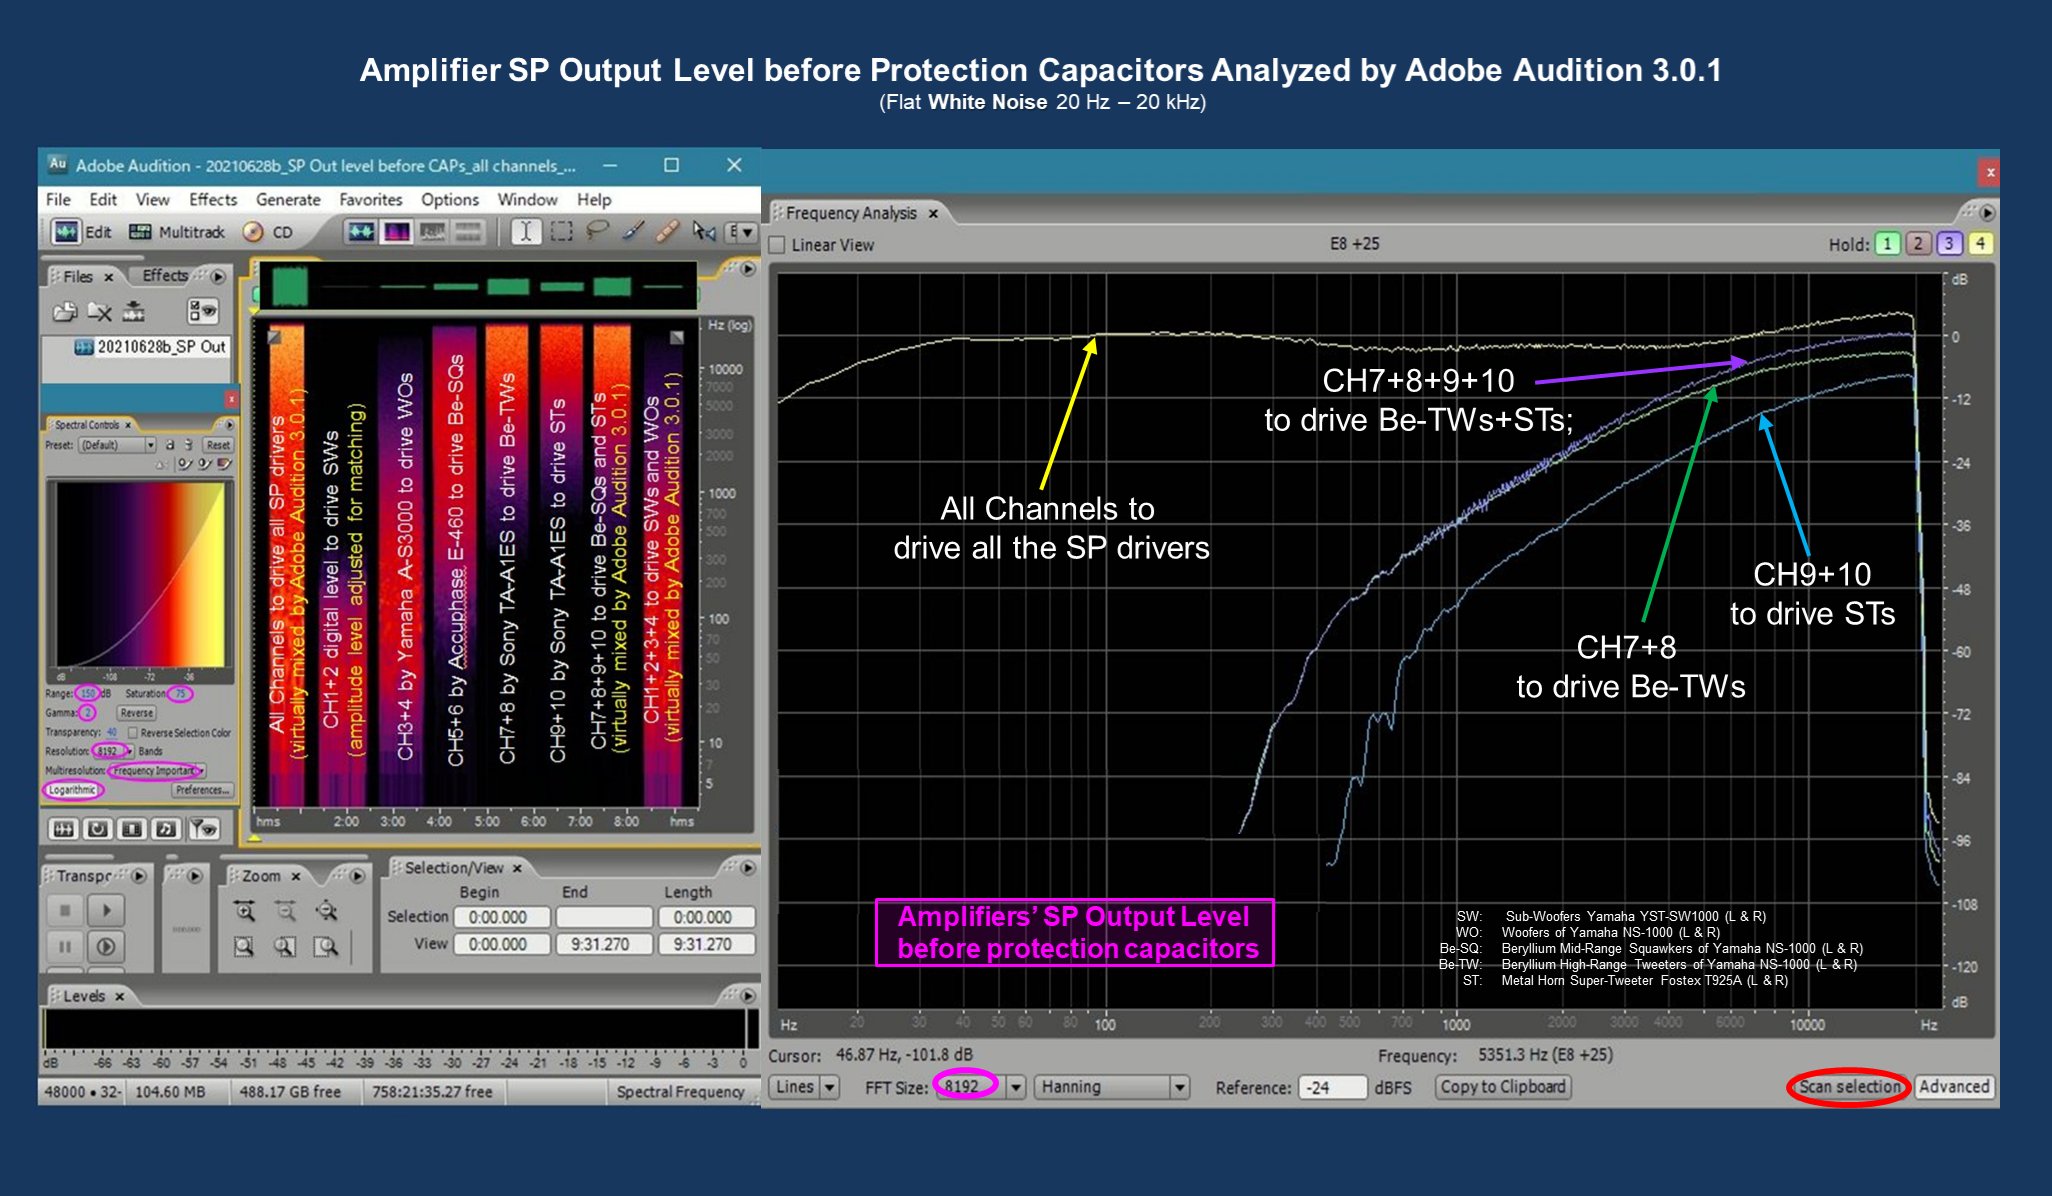2052x1196 pixels.
Task: Click Import File icon in Files panel
Action: (65, 312)
